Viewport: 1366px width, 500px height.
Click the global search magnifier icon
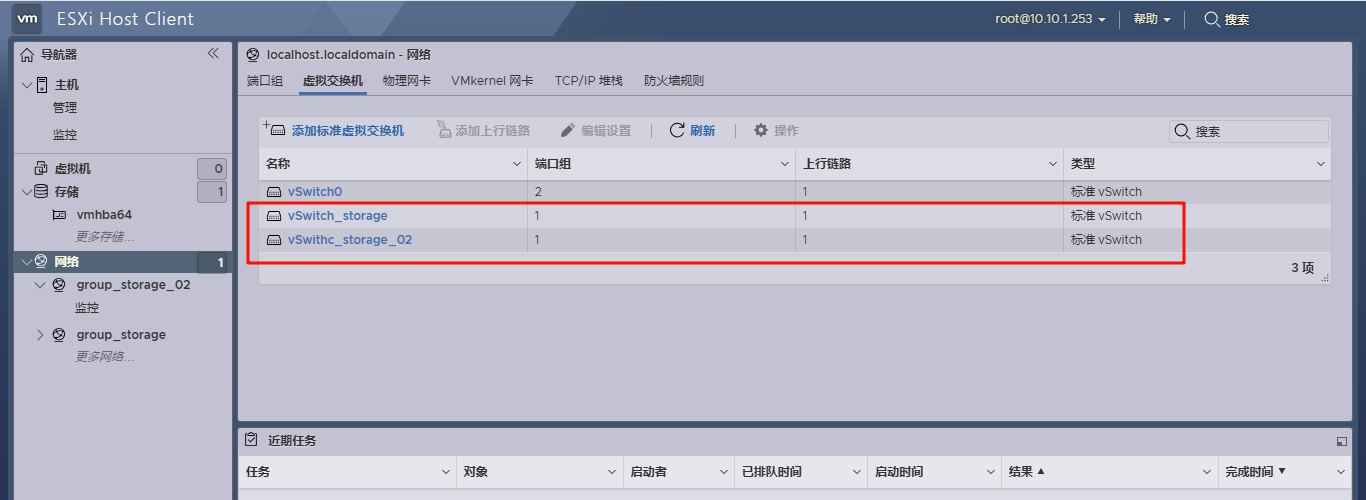tap(1211, 19)
